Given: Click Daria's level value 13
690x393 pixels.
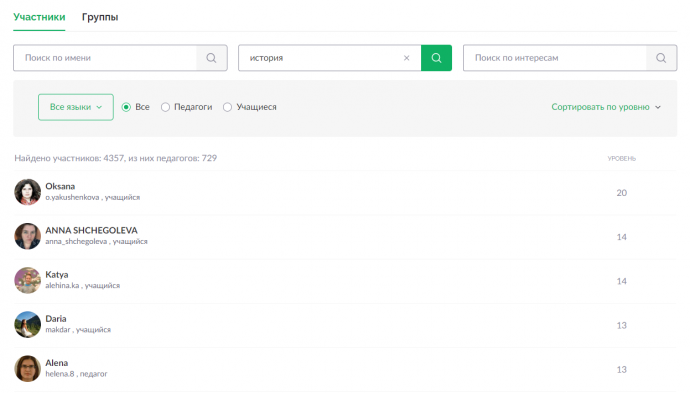Looking at the screenshot, I should click(621, 325).
